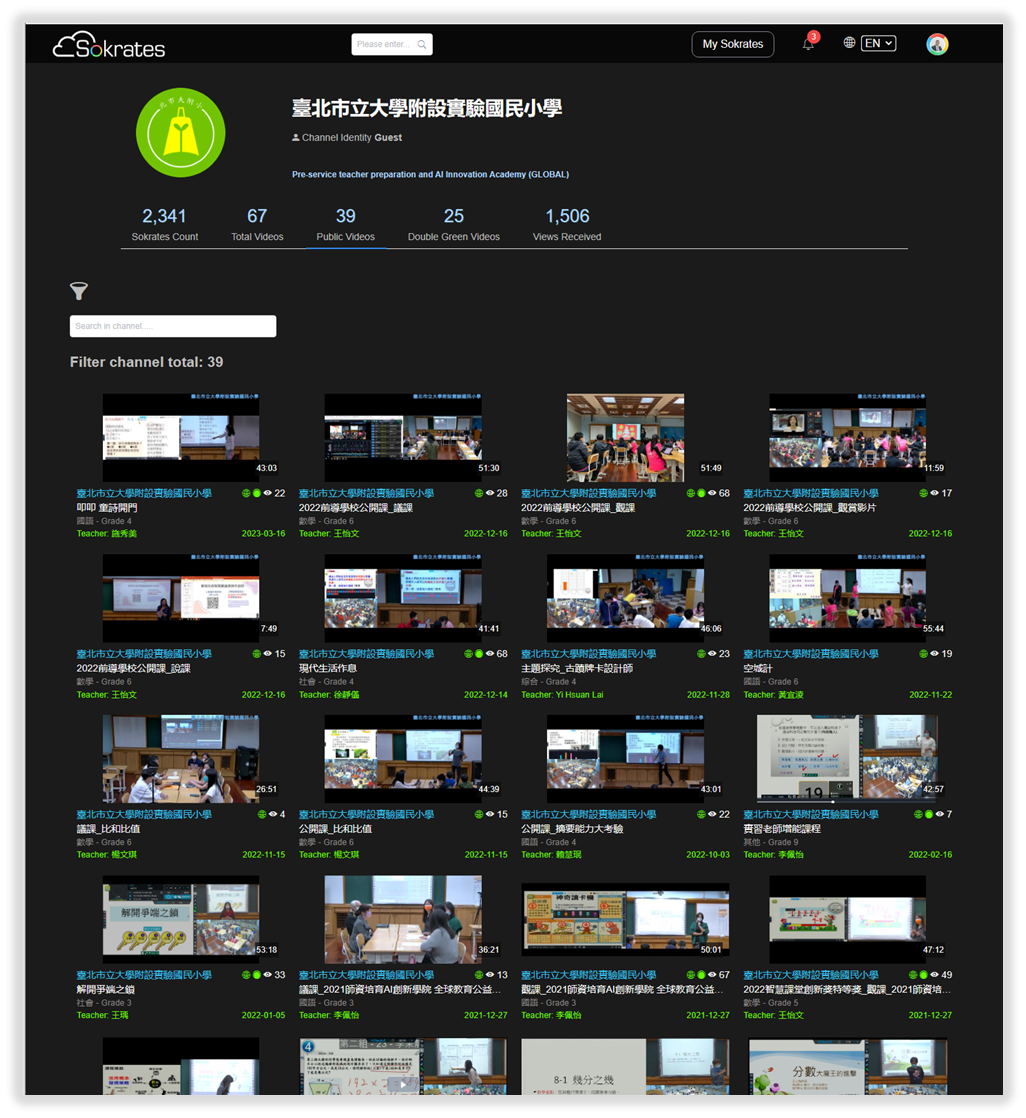
Task: Click the person icon beside Channel Identity
Action: pyautogui.click(x=295, y=138)
